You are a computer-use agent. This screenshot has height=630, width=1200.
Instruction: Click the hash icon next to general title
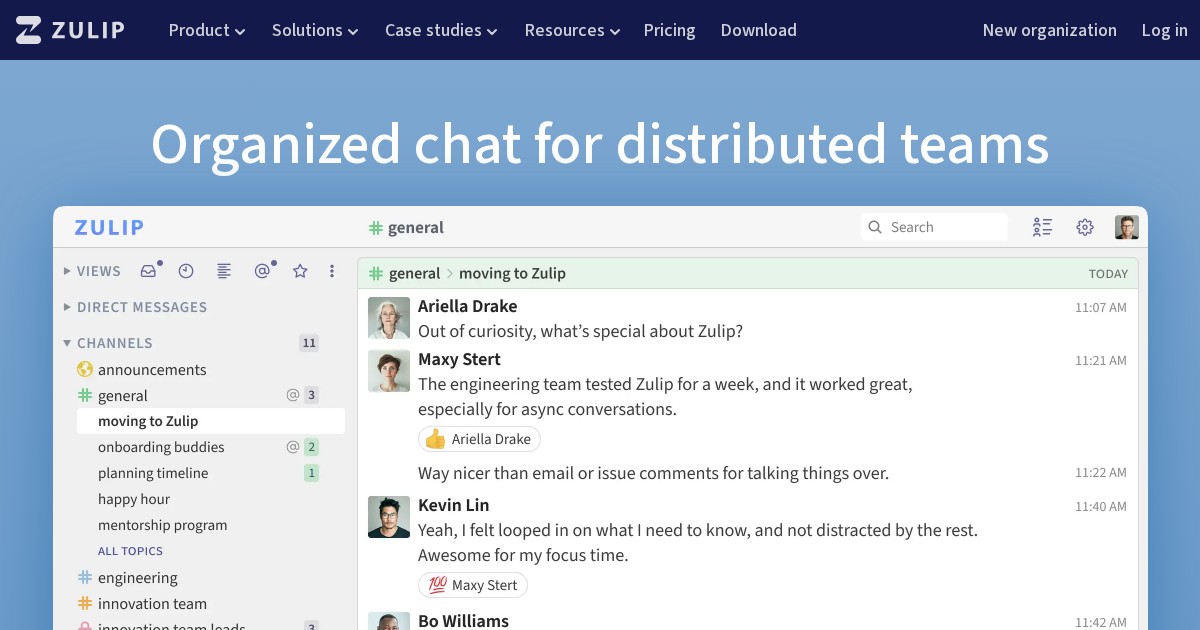pos(376,228)
